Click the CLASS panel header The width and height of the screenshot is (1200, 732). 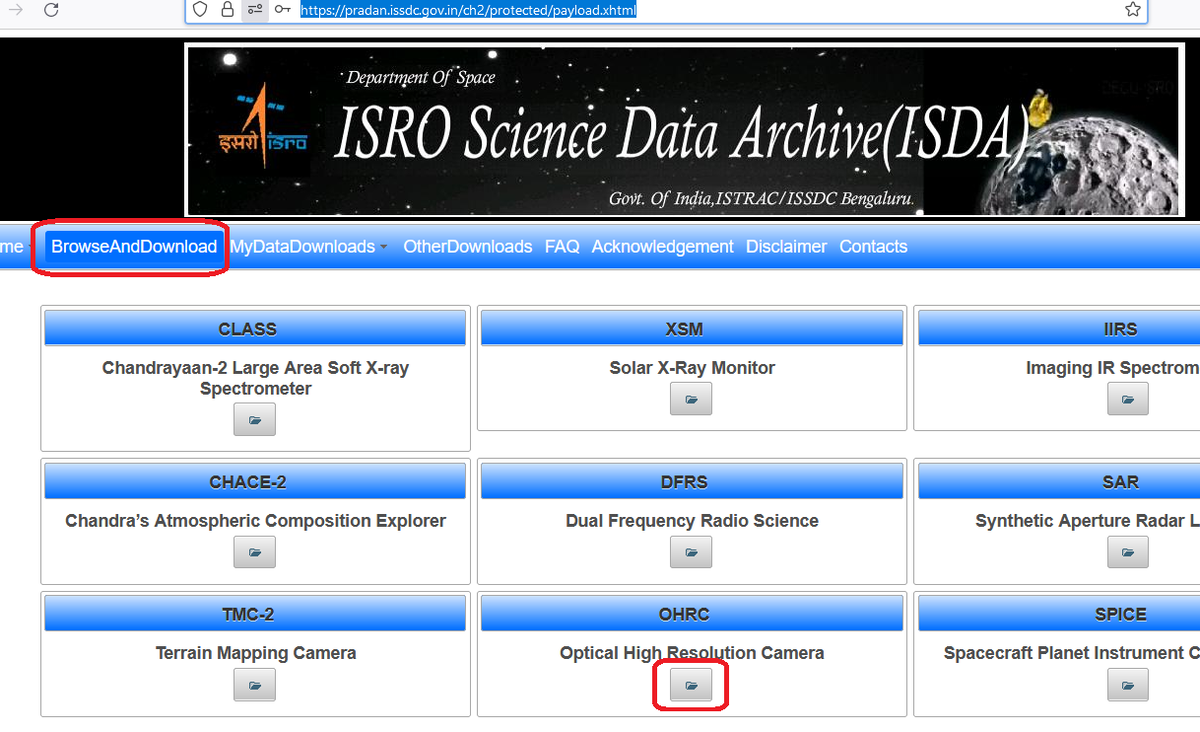click(255, 328)
